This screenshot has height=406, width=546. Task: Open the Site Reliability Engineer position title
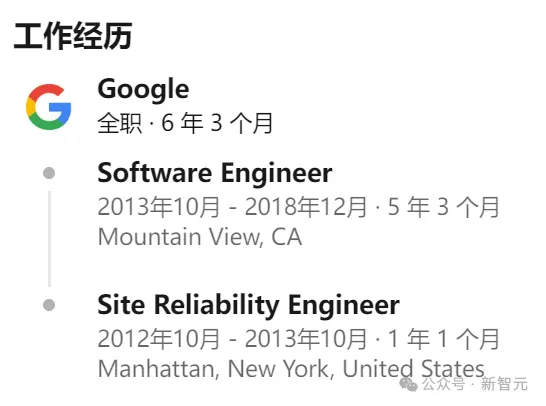pyautogui.click(x=249, y=305)
